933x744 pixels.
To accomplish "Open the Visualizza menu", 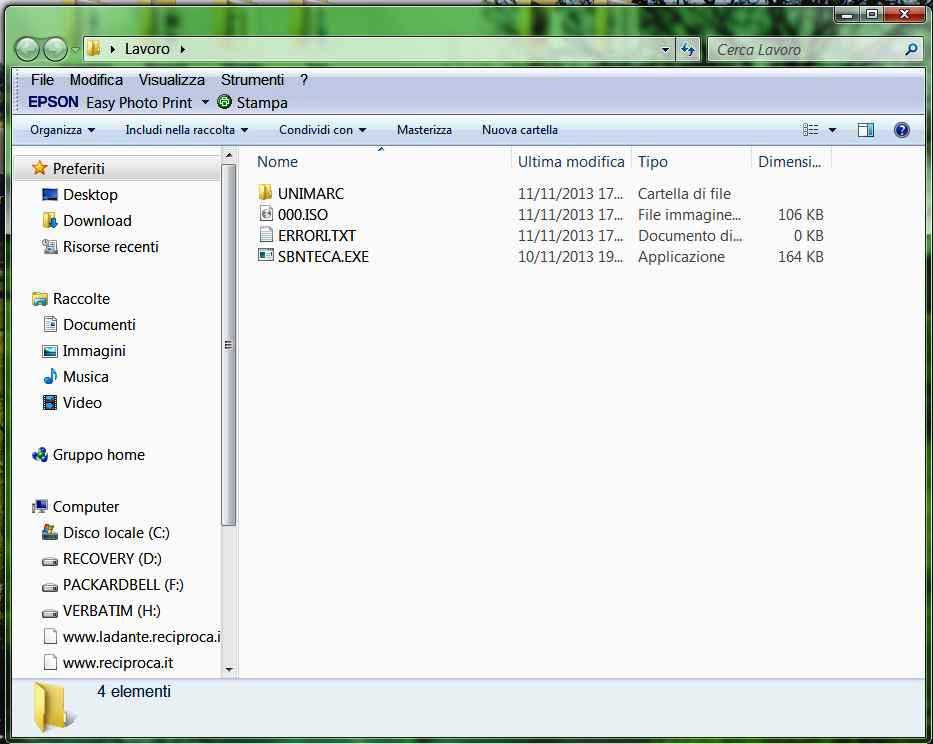I will click(171, 80).
